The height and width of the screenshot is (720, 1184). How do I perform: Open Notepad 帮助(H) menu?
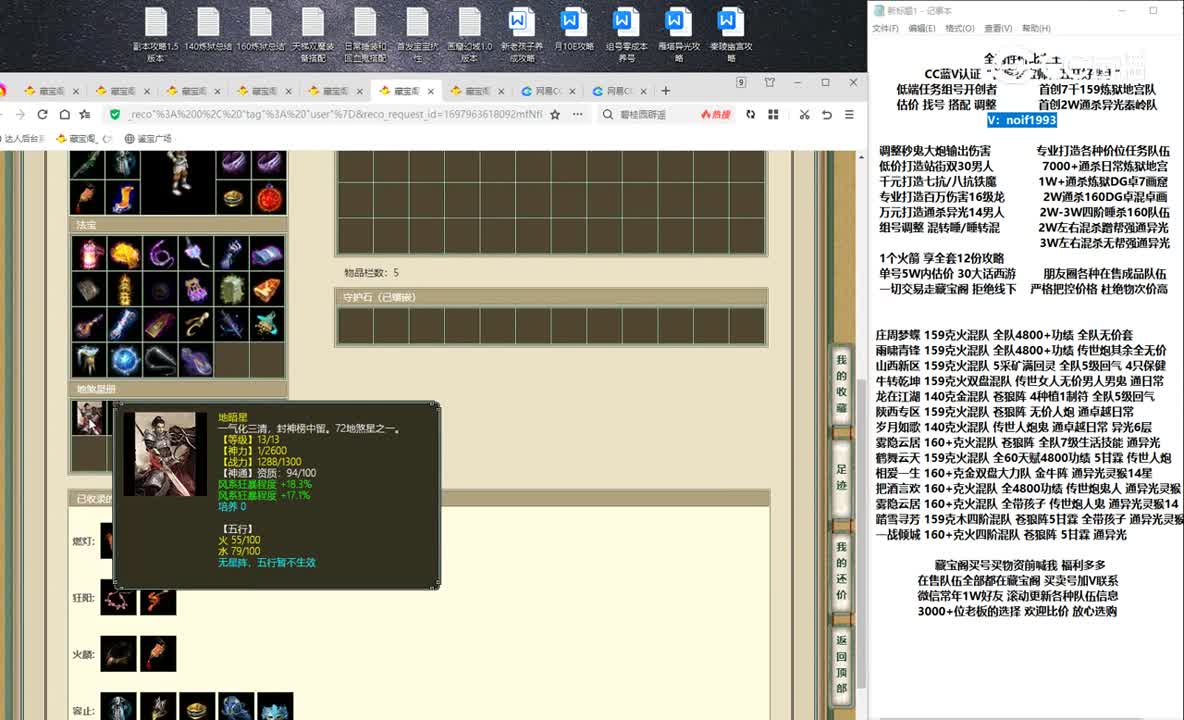1036,28
